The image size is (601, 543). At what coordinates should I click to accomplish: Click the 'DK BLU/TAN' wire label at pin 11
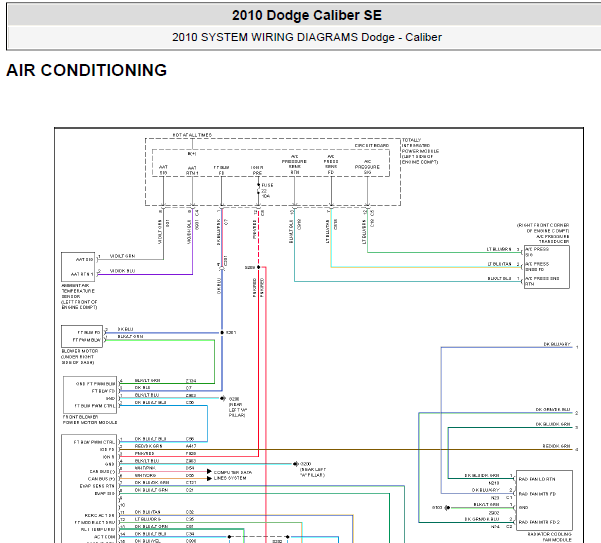click(x=147, y=512)
